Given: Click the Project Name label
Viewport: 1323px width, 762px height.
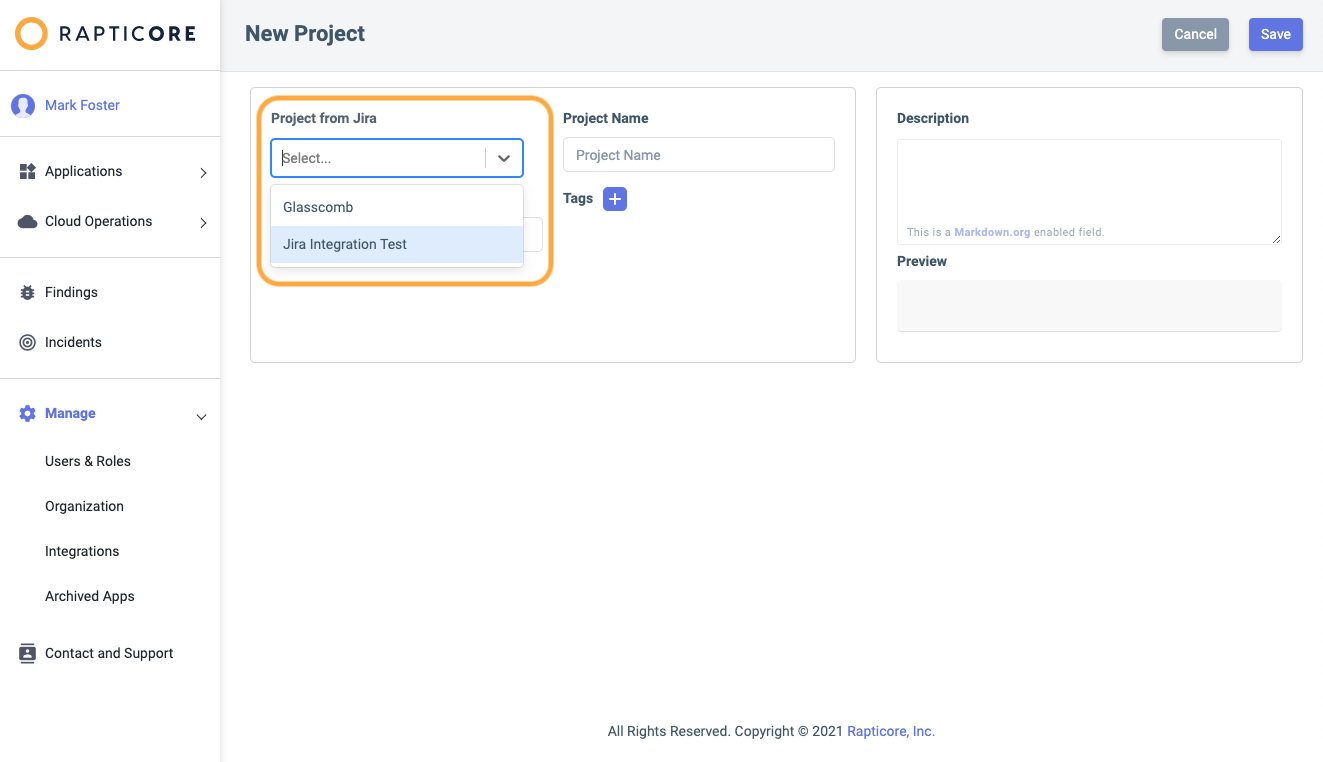Looking at the screenshot, I should pyautogui.click(x=606, y=118).
